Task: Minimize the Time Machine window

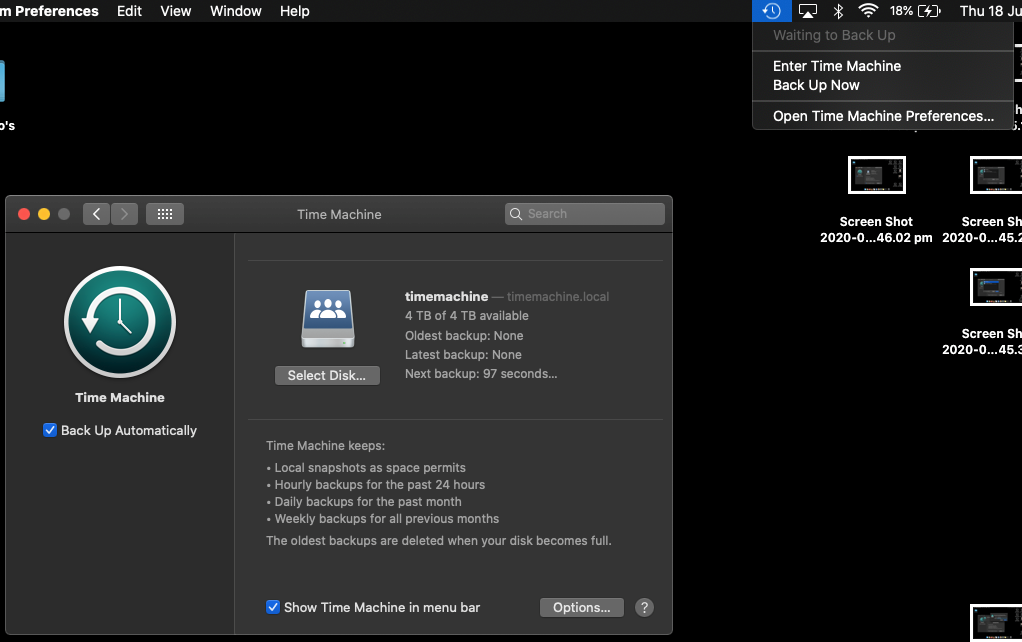Action: coord(44,214)
